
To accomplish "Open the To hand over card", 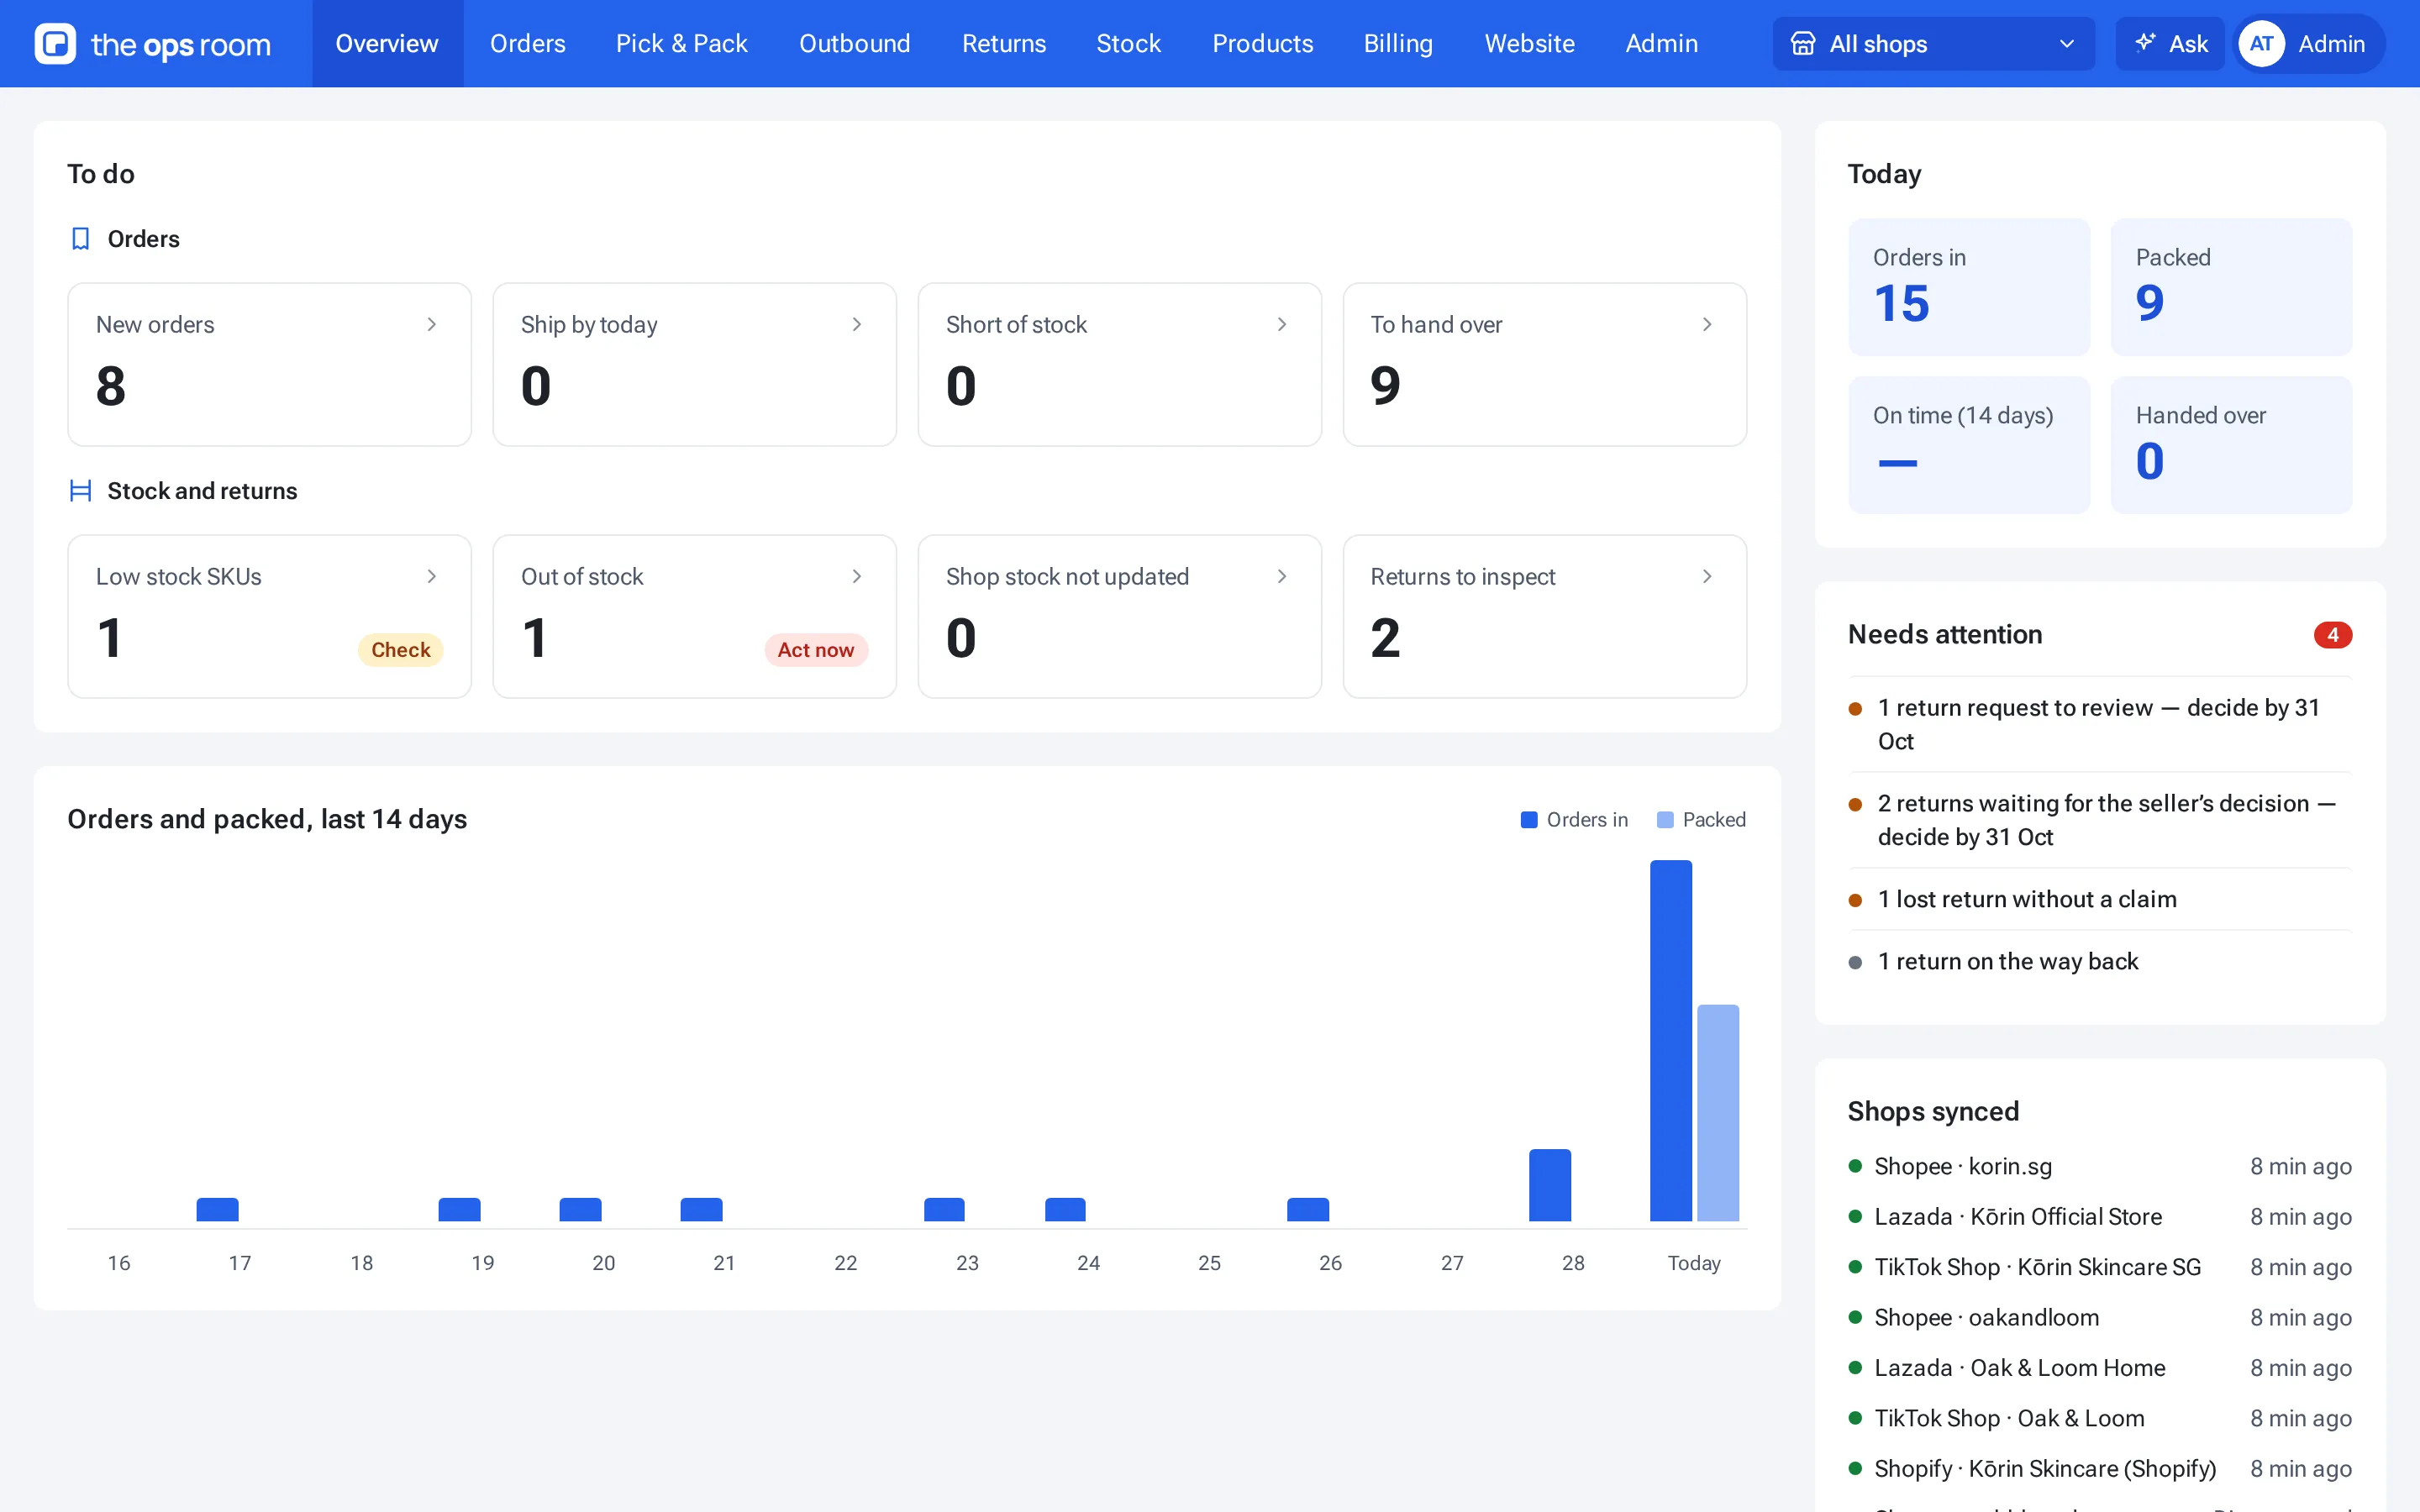I will coord(1544,364).
